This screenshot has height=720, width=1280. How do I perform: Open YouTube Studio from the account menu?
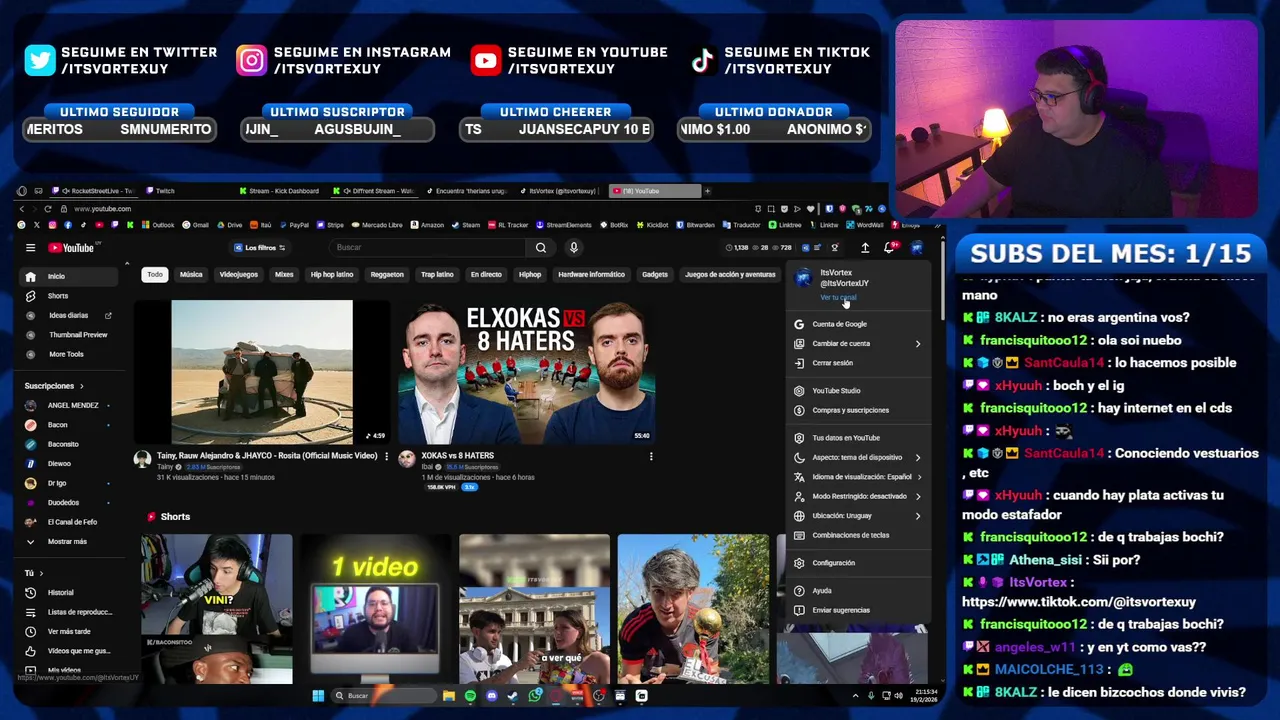[x=858, y=391]
